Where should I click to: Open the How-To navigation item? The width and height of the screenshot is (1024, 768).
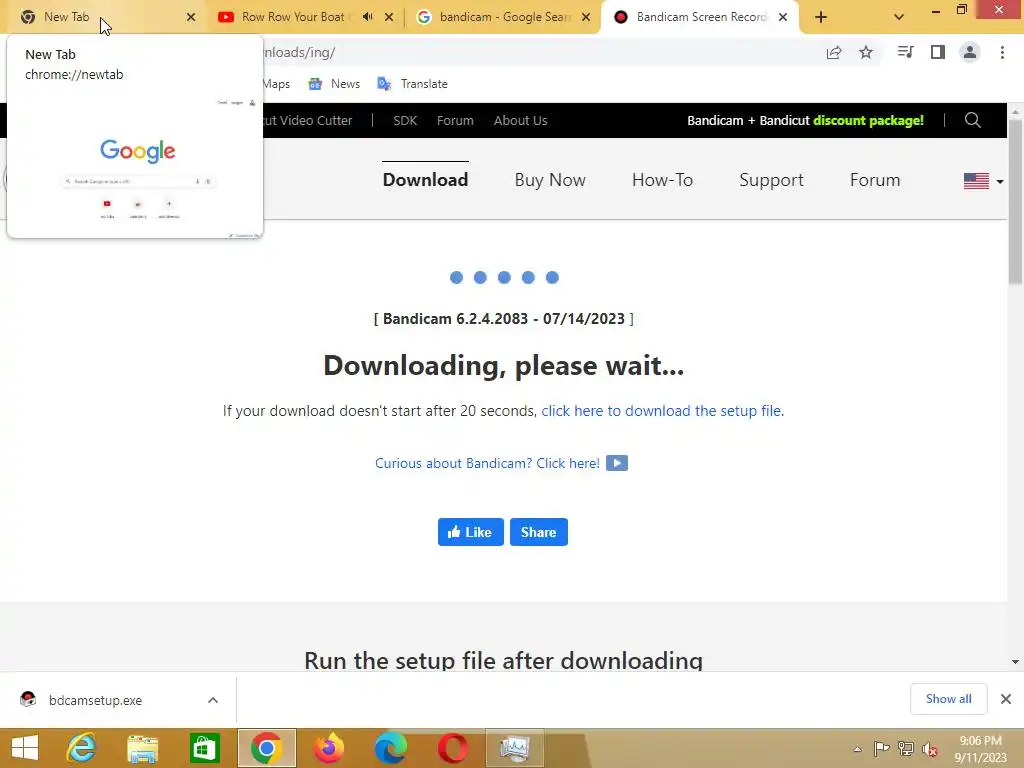click(x=662, y=180)
